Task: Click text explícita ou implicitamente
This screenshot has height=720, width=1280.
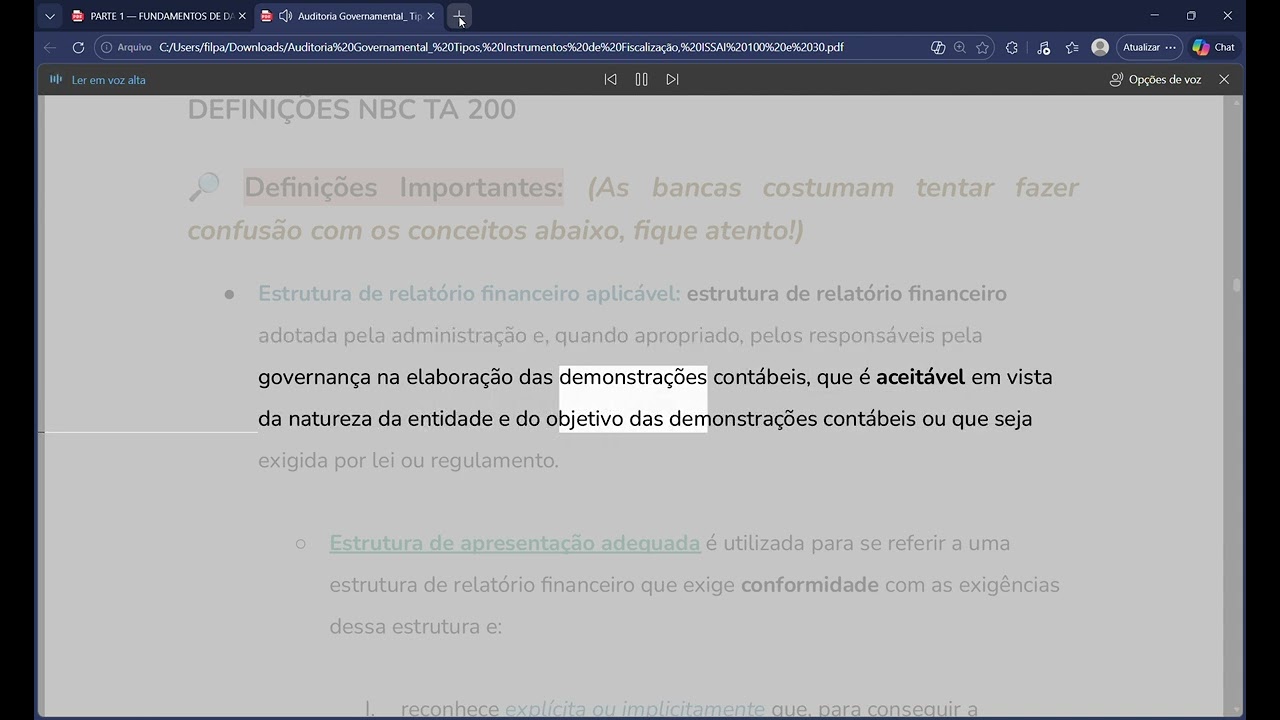Action: tap(635, 709)
